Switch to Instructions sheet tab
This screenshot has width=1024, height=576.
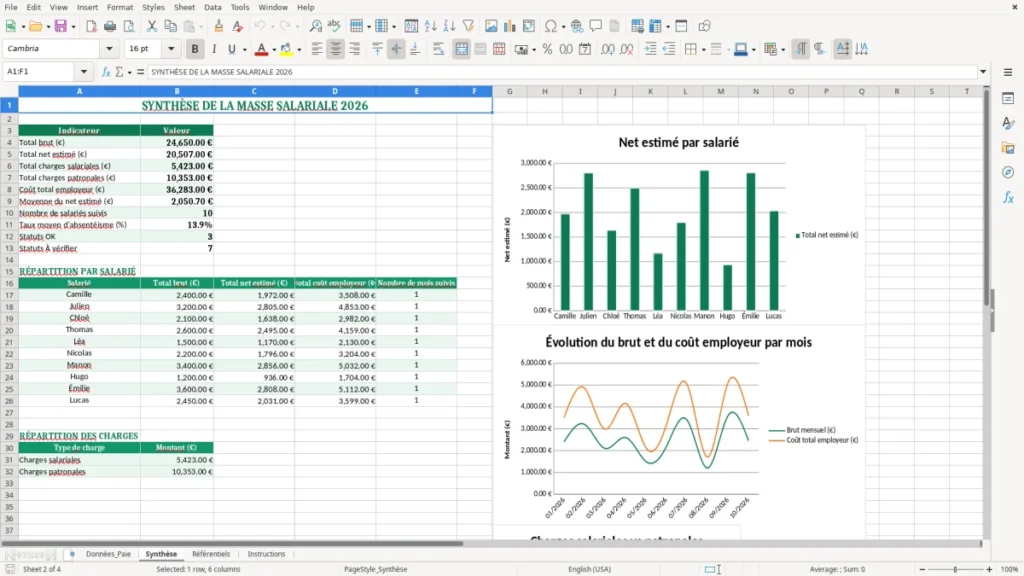pos(266,554)
